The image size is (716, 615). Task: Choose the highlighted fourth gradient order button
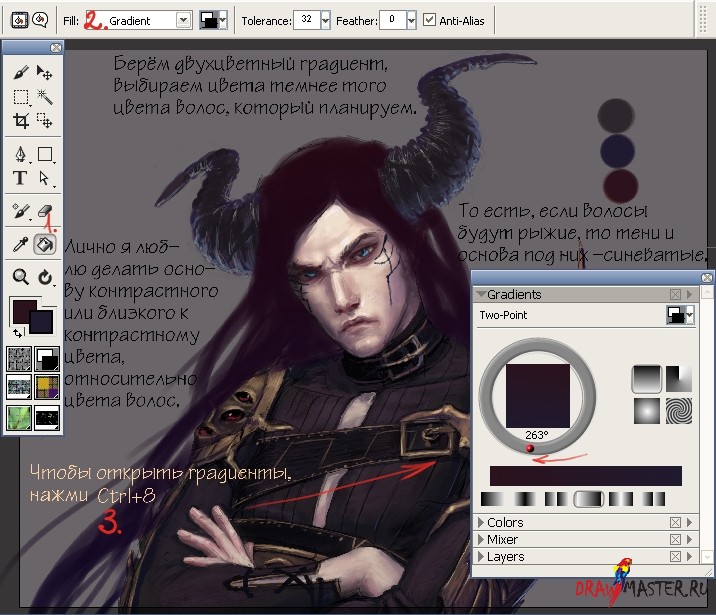[589, 499]
